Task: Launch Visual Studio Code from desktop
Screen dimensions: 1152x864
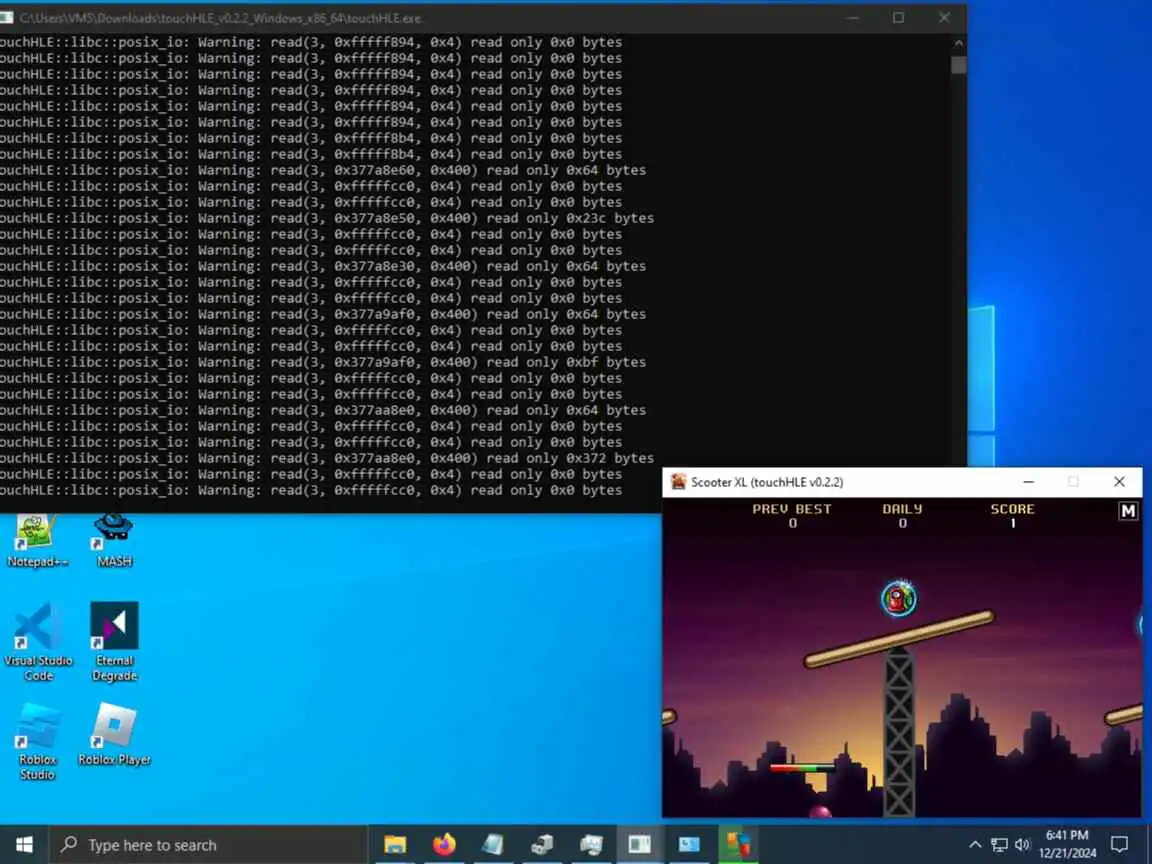Action: pos(38,641)
